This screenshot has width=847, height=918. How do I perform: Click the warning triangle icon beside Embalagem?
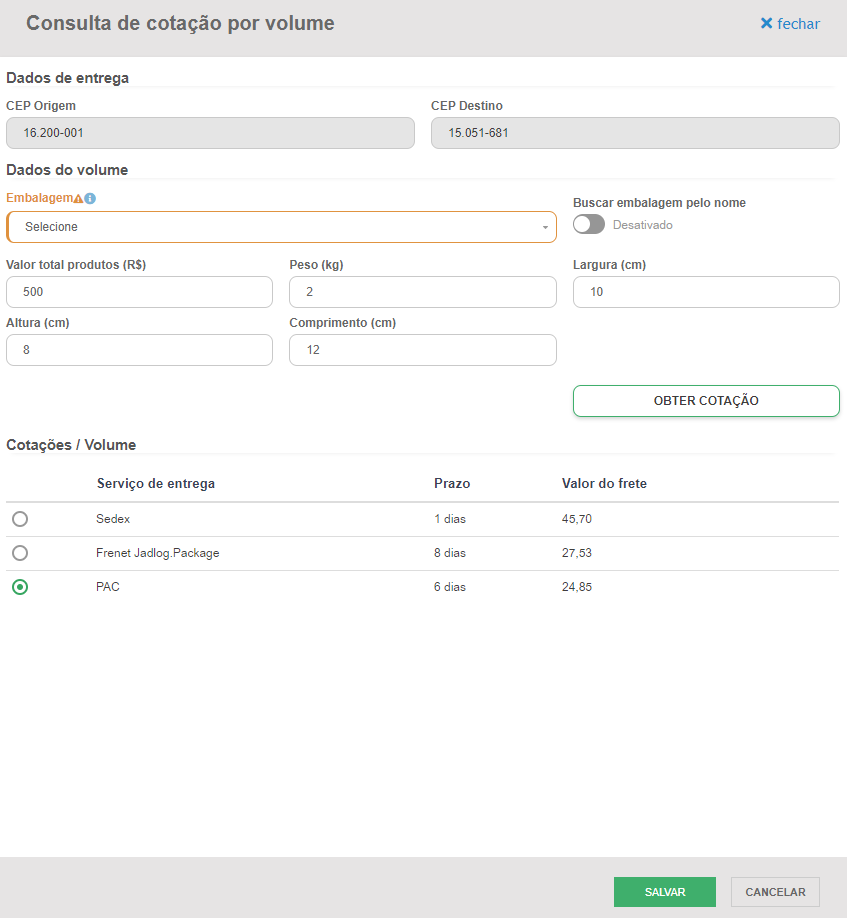pos(79,199)
